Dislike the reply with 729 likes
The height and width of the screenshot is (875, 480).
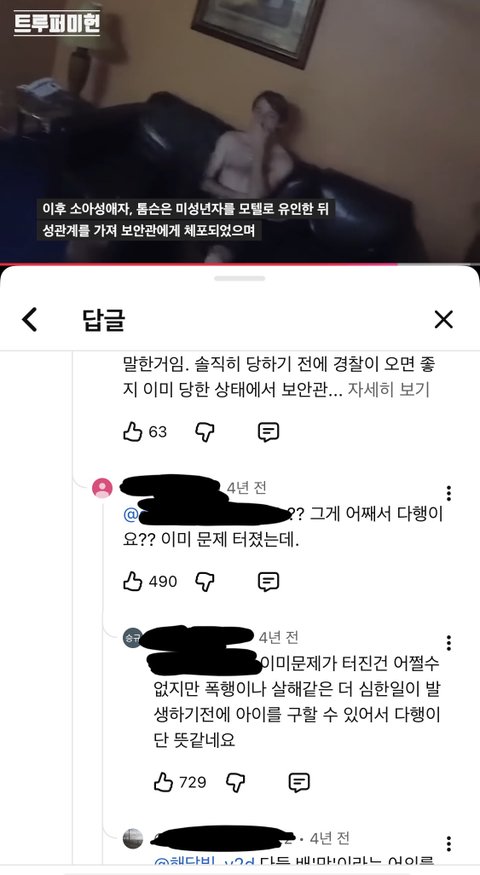tap(236, 782)
